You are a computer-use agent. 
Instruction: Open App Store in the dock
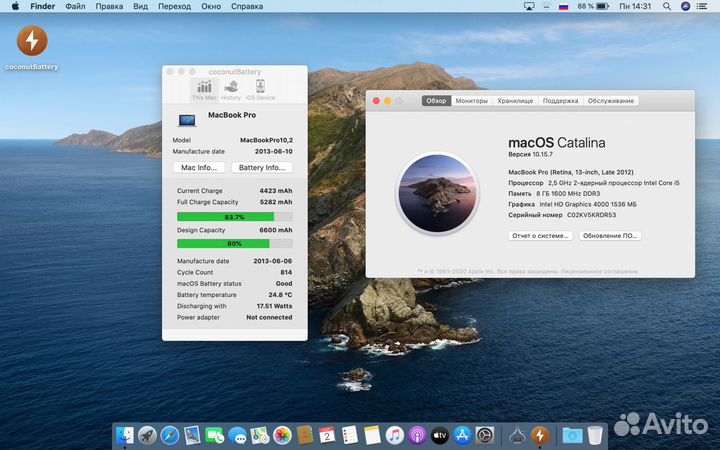pos(462,435)
